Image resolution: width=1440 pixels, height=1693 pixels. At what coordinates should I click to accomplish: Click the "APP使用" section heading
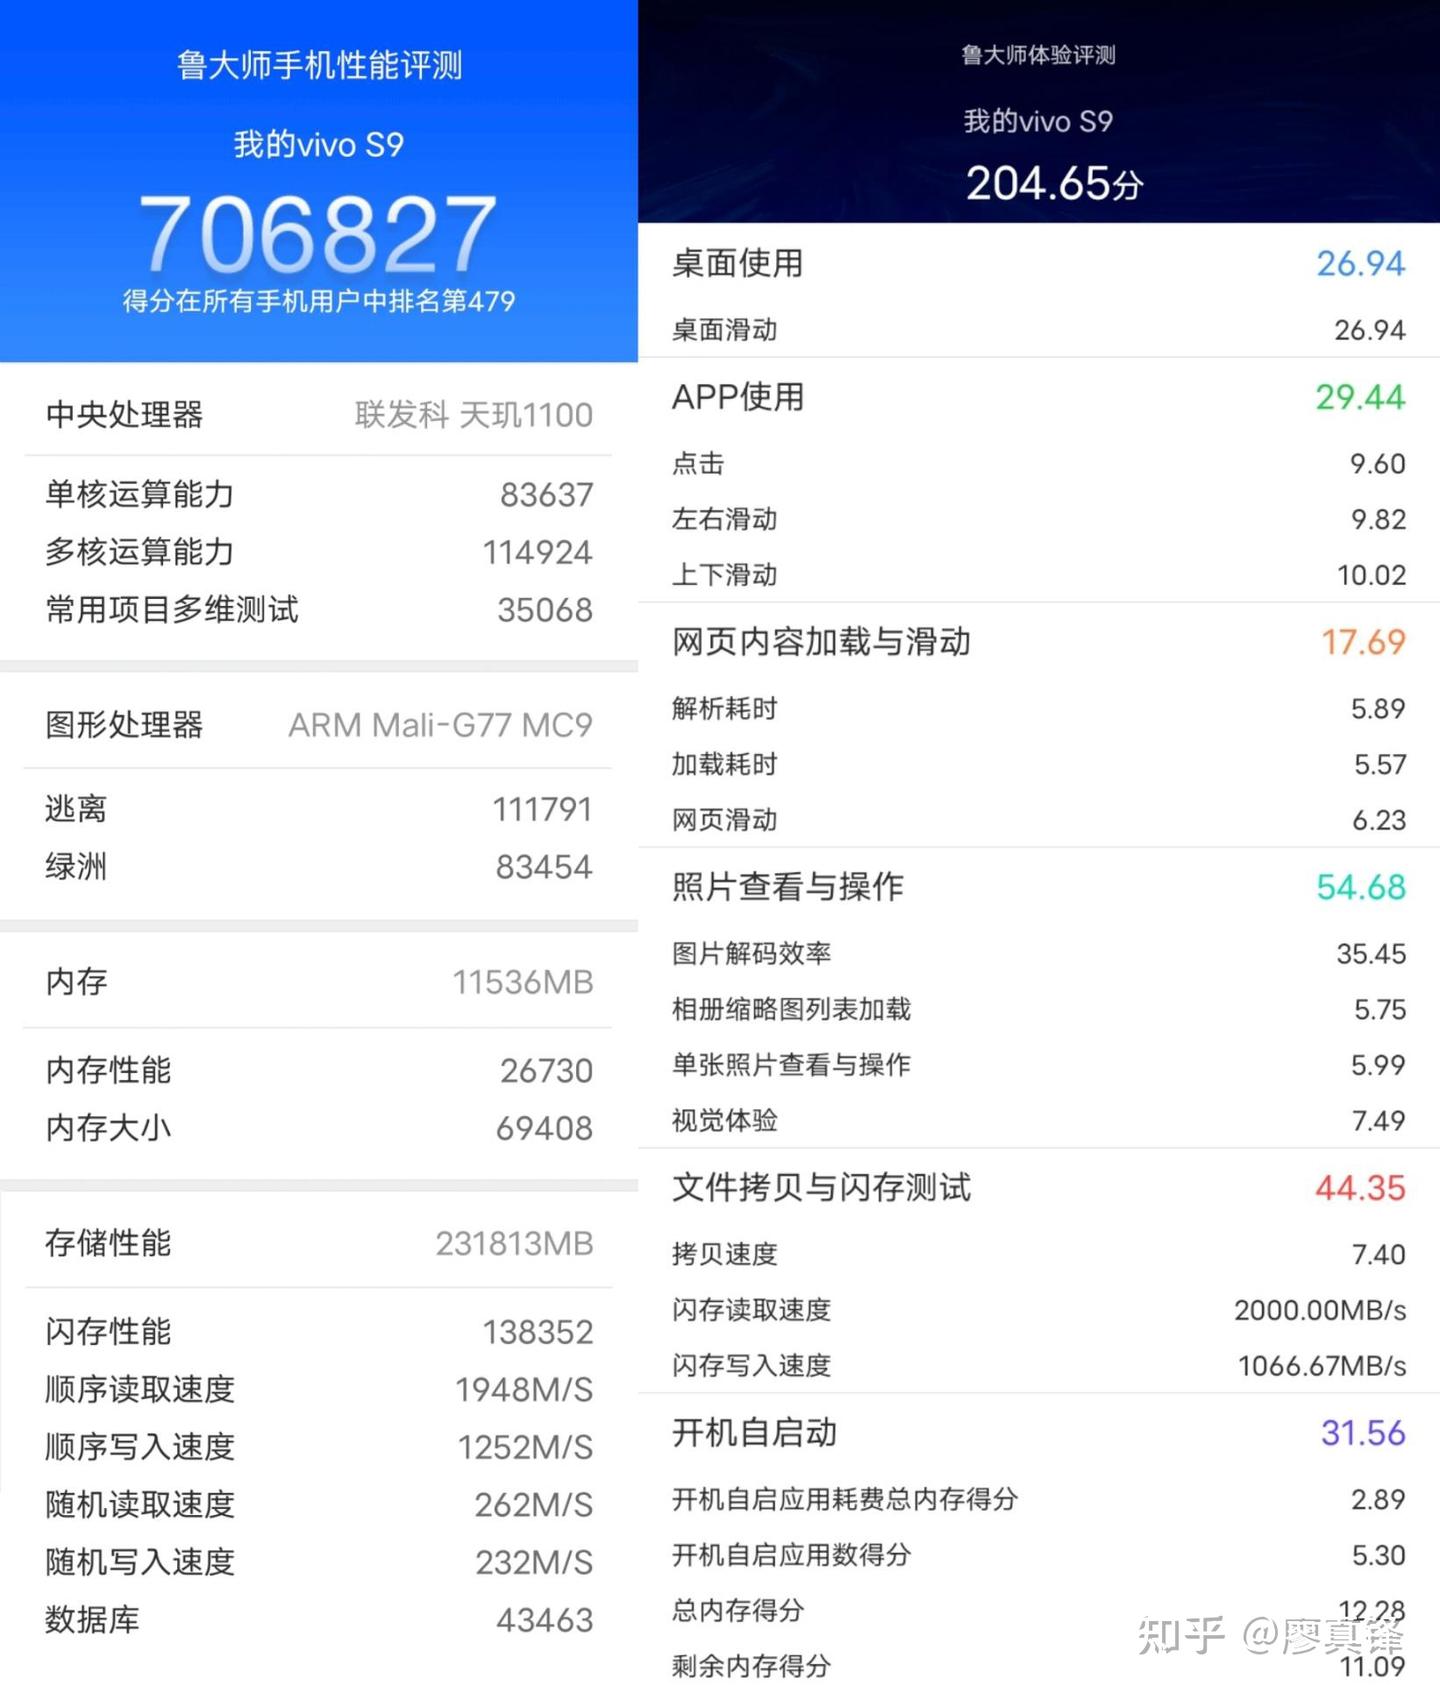tap(738, 397)
